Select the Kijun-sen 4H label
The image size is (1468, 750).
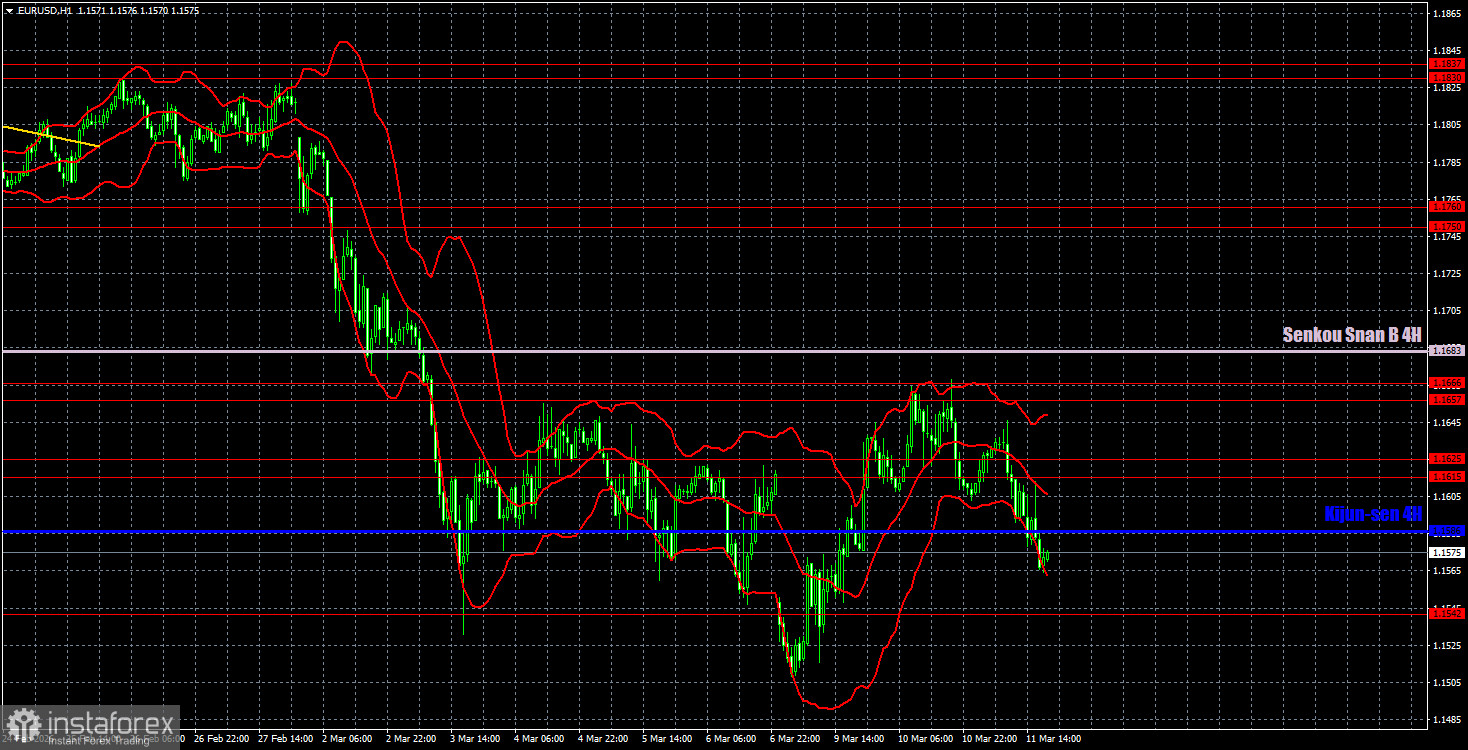point(1373,514)
